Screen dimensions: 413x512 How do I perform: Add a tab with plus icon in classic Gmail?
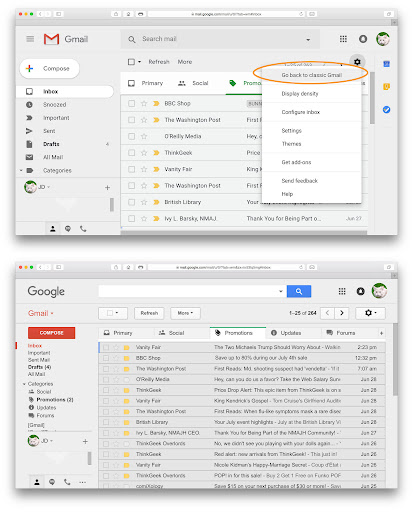[x=381, y=333]
